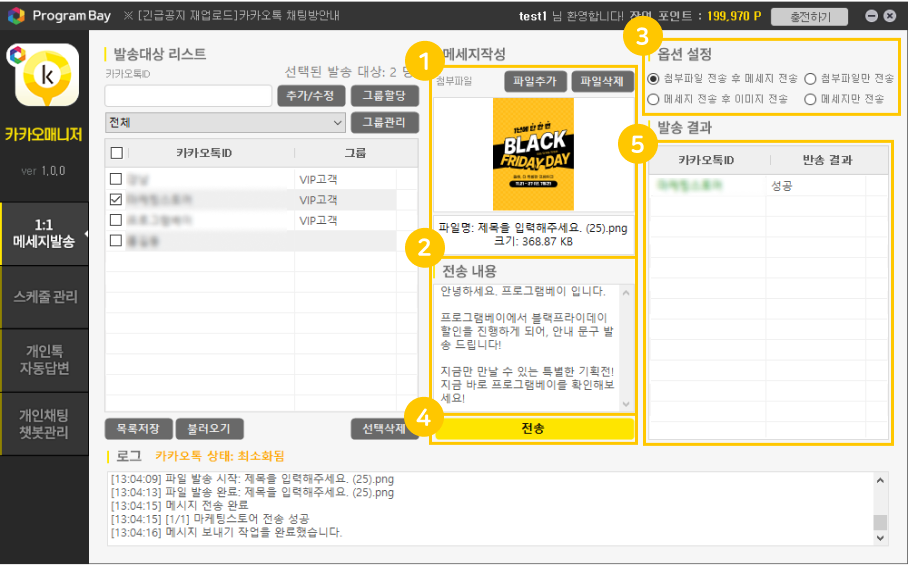Open the 개인채팅 챗봇관리 tab
This screenshot has width=910, height=566.
[x=44, y=424]
